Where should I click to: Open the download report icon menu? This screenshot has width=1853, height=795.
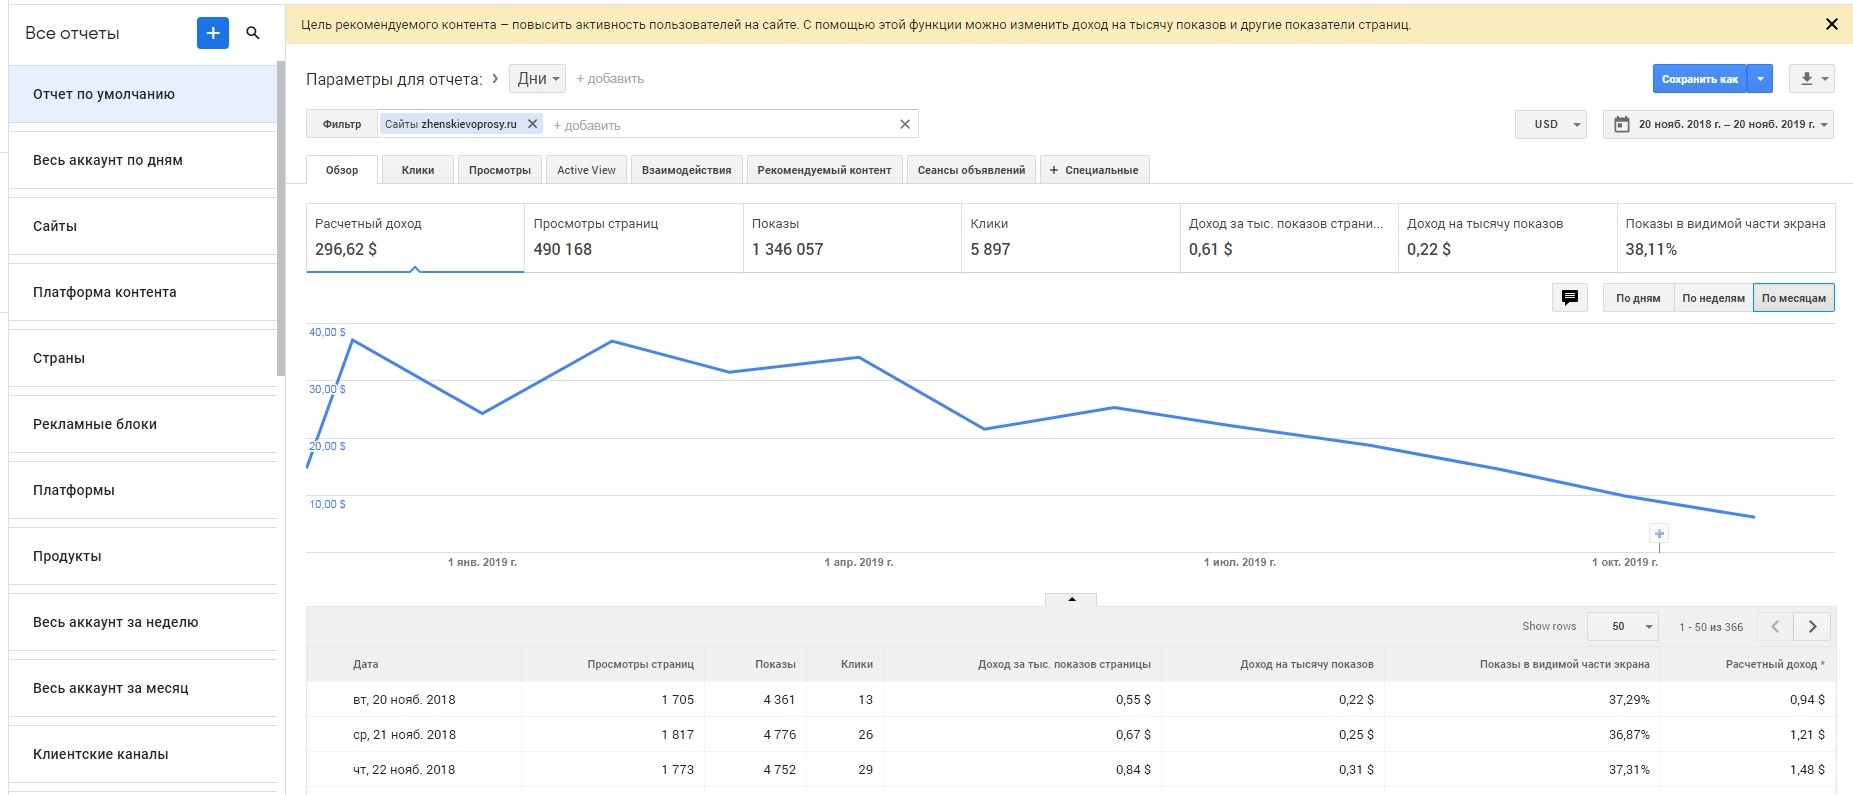(x=1810, y=79)
